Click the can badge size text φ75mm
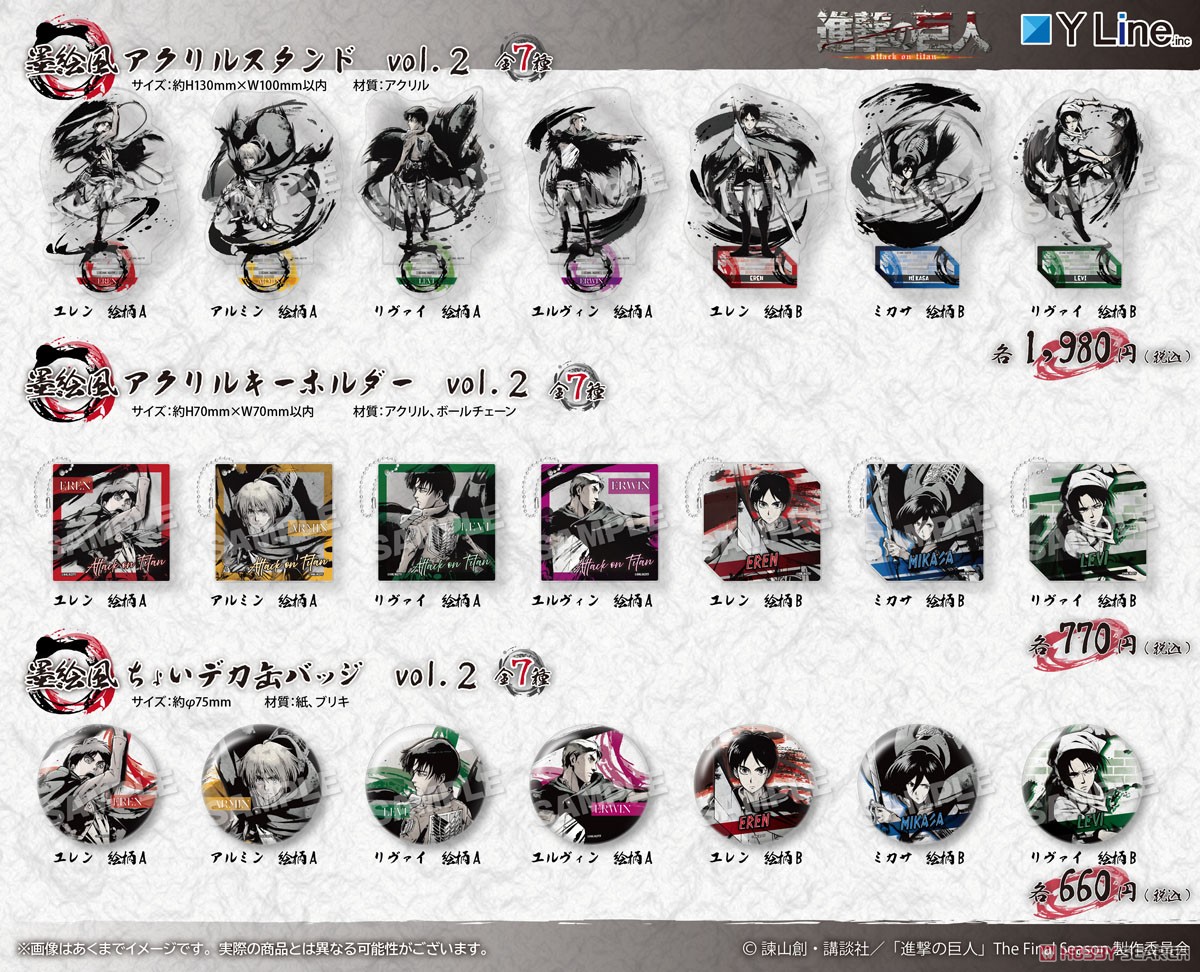Image resolution: width=1200 pixels, height=972 pixels. pyautogui.click(x=180, y=702)
